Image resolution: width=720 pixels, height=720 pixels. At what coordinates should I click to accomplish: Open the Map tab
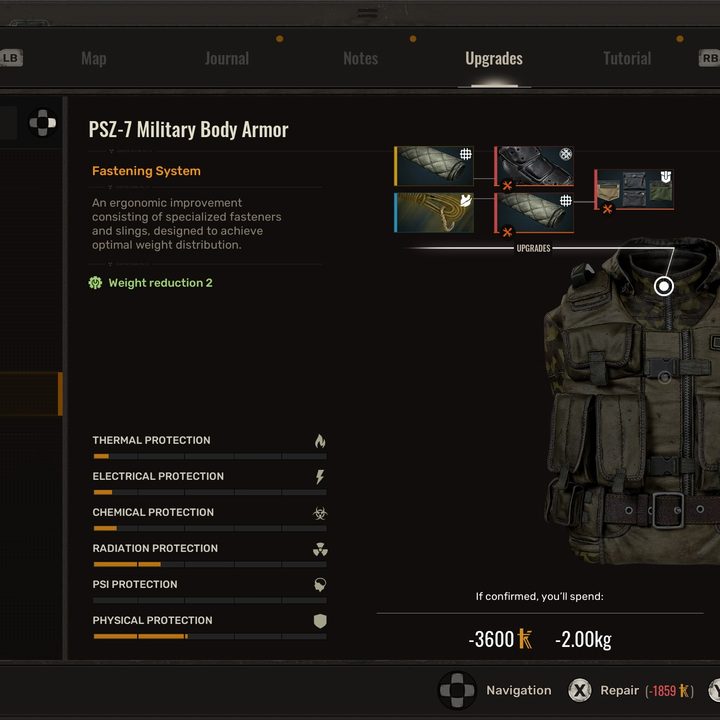(94, 58)
